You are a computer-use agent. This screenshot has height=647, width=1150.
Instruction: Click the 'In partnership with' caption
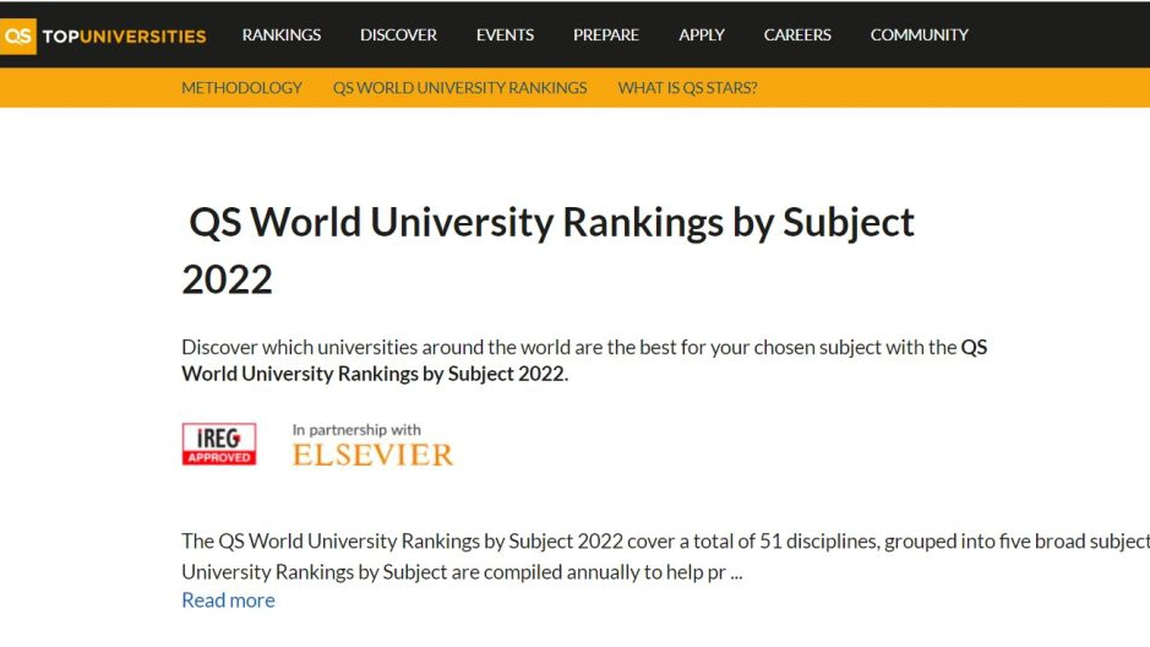point(356,430)
